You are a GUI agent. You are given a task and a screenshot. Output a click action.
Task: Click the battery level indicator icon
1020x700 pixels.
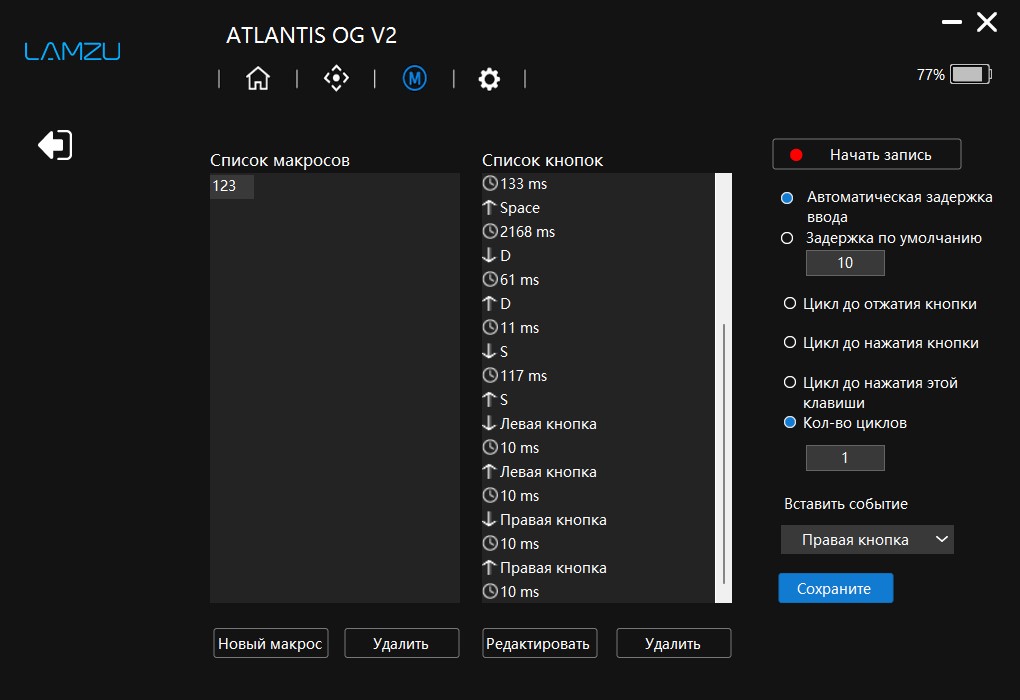[971, 74]
